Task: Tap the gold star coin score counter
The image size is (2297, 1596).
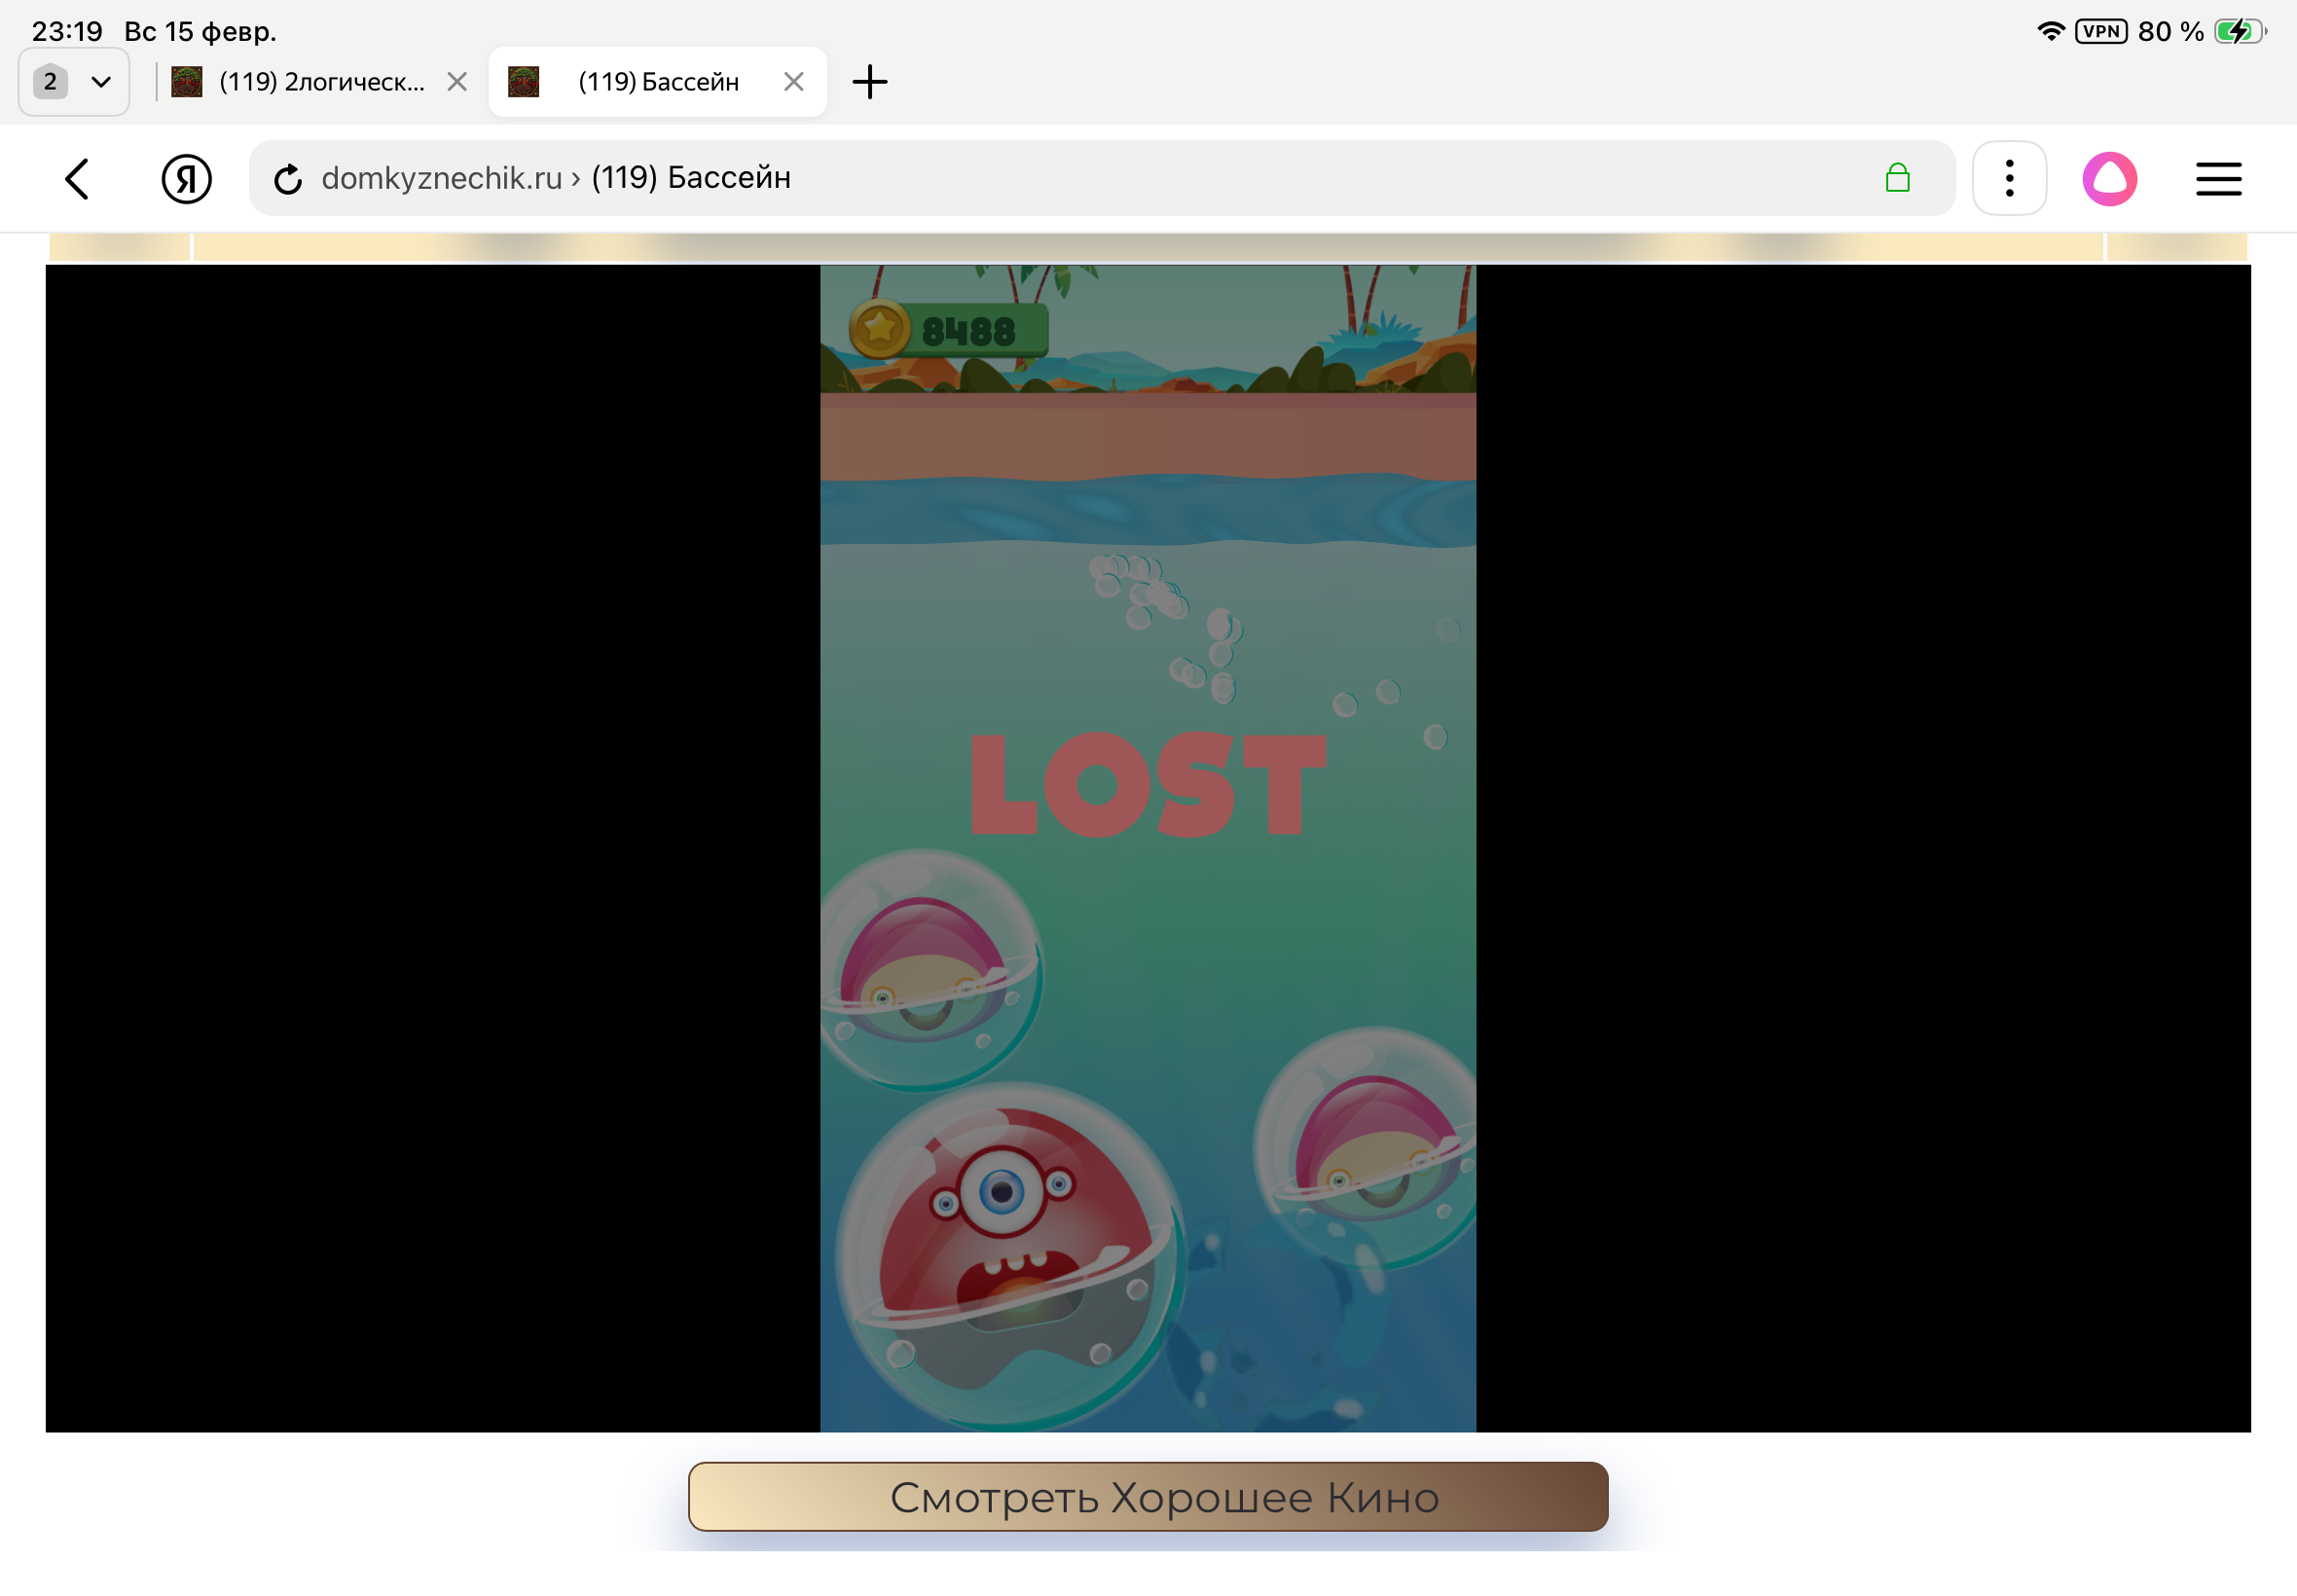Action: click(x=947, y=330)
